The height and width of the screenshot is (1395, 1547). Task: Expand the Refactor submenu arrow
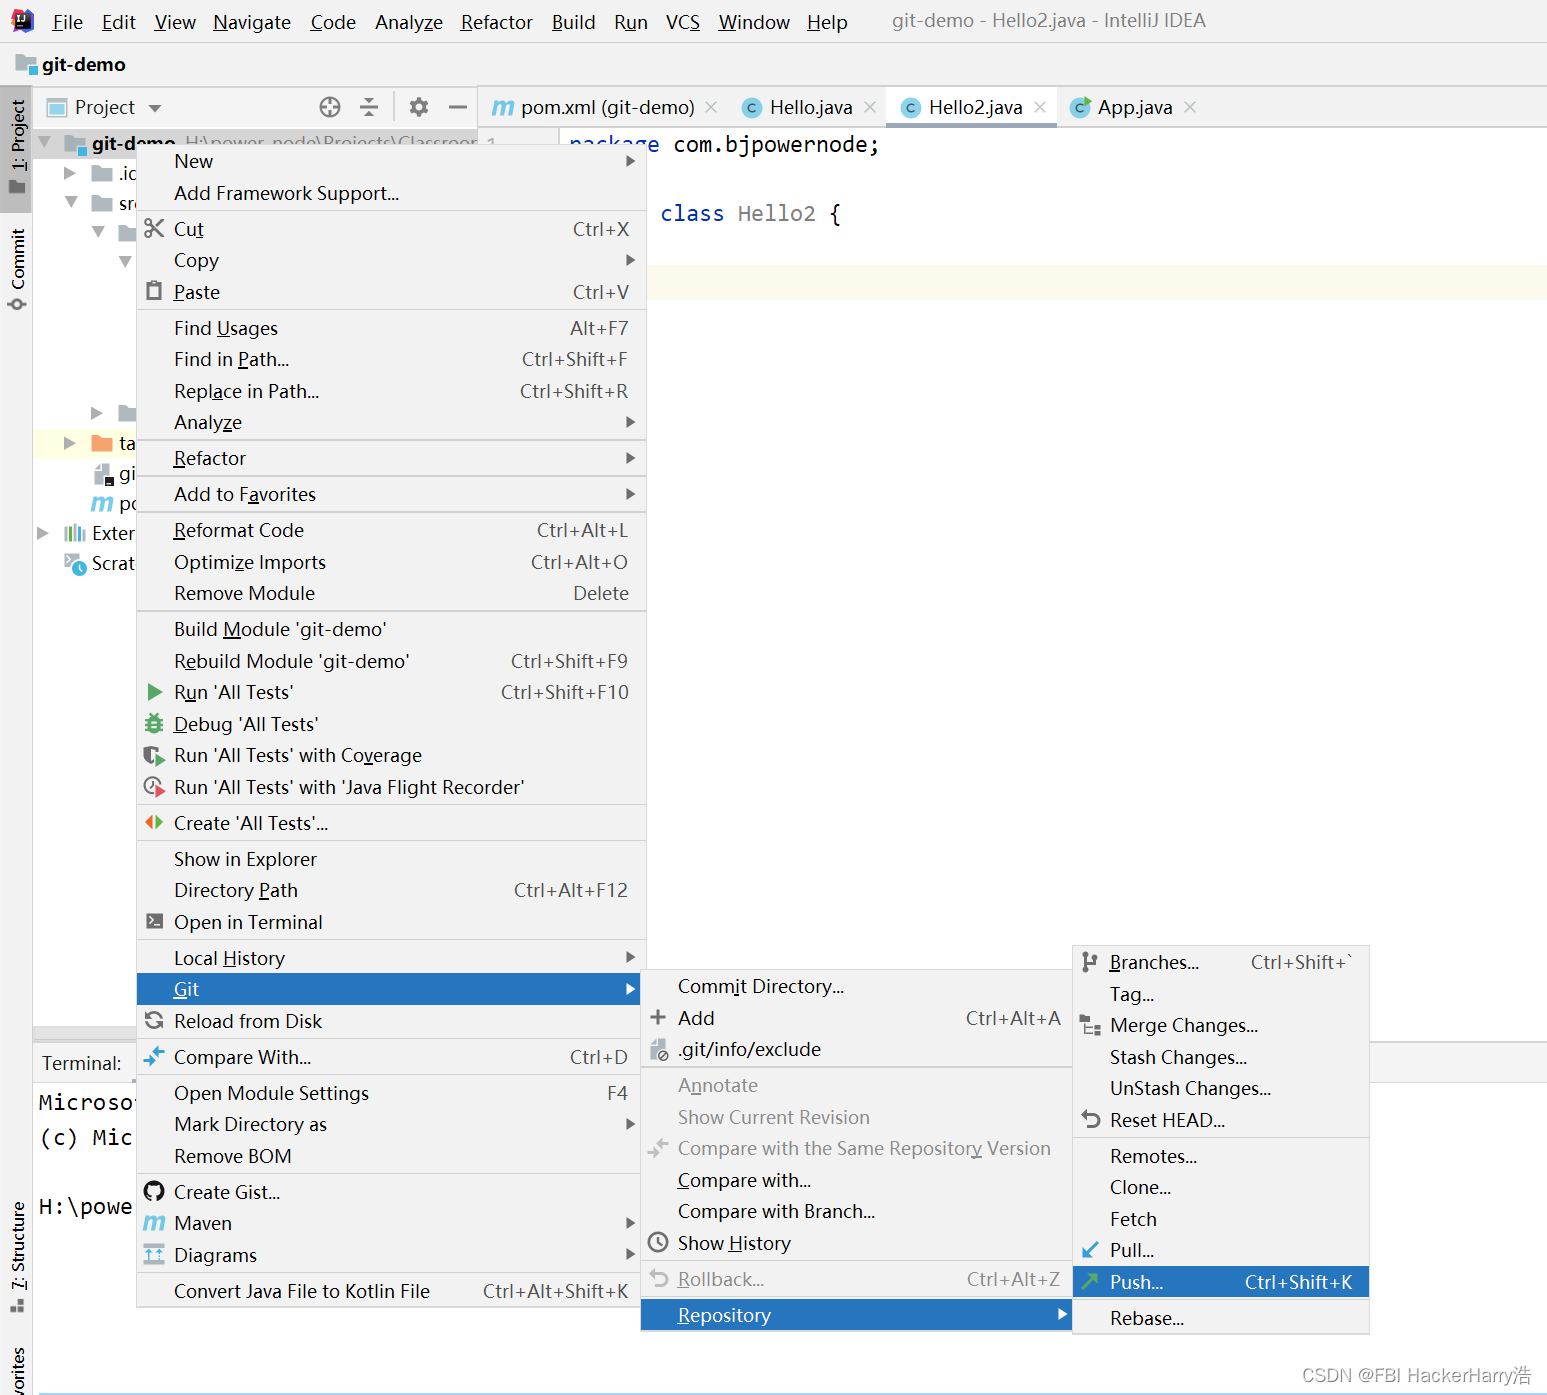coord(630,458)
